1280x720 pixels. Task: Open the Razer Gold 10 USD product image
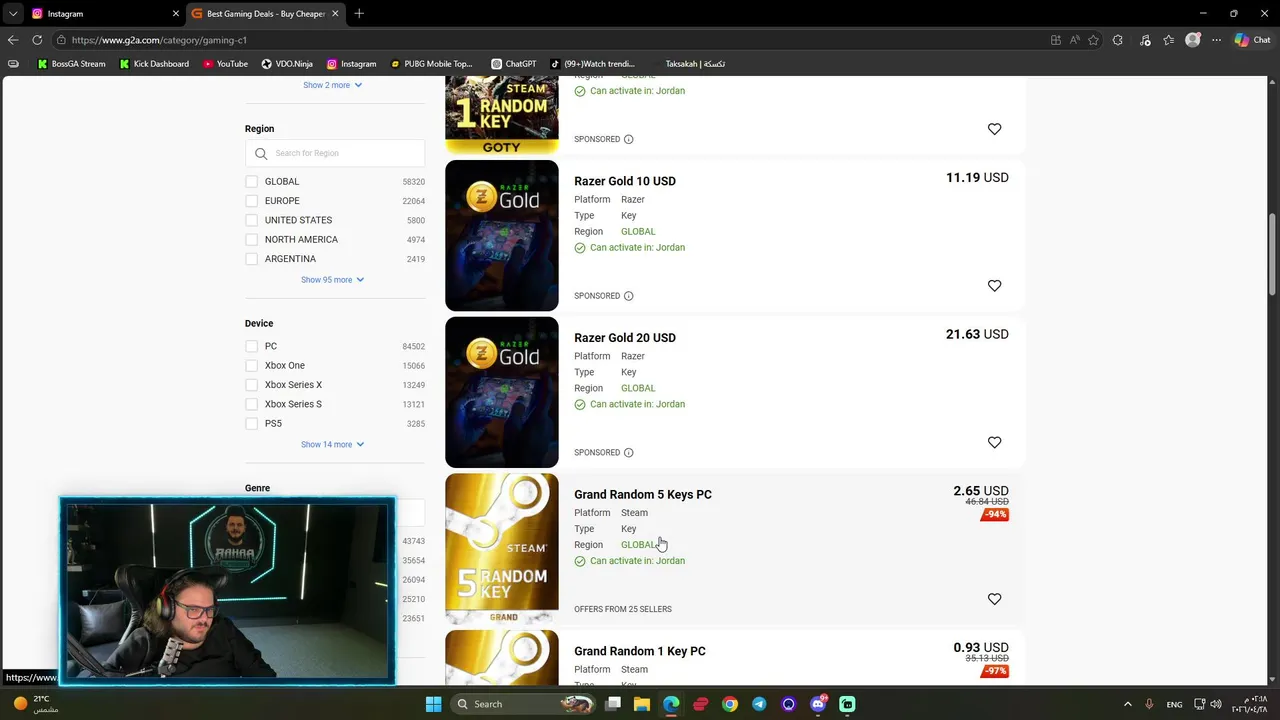[502, 236]
